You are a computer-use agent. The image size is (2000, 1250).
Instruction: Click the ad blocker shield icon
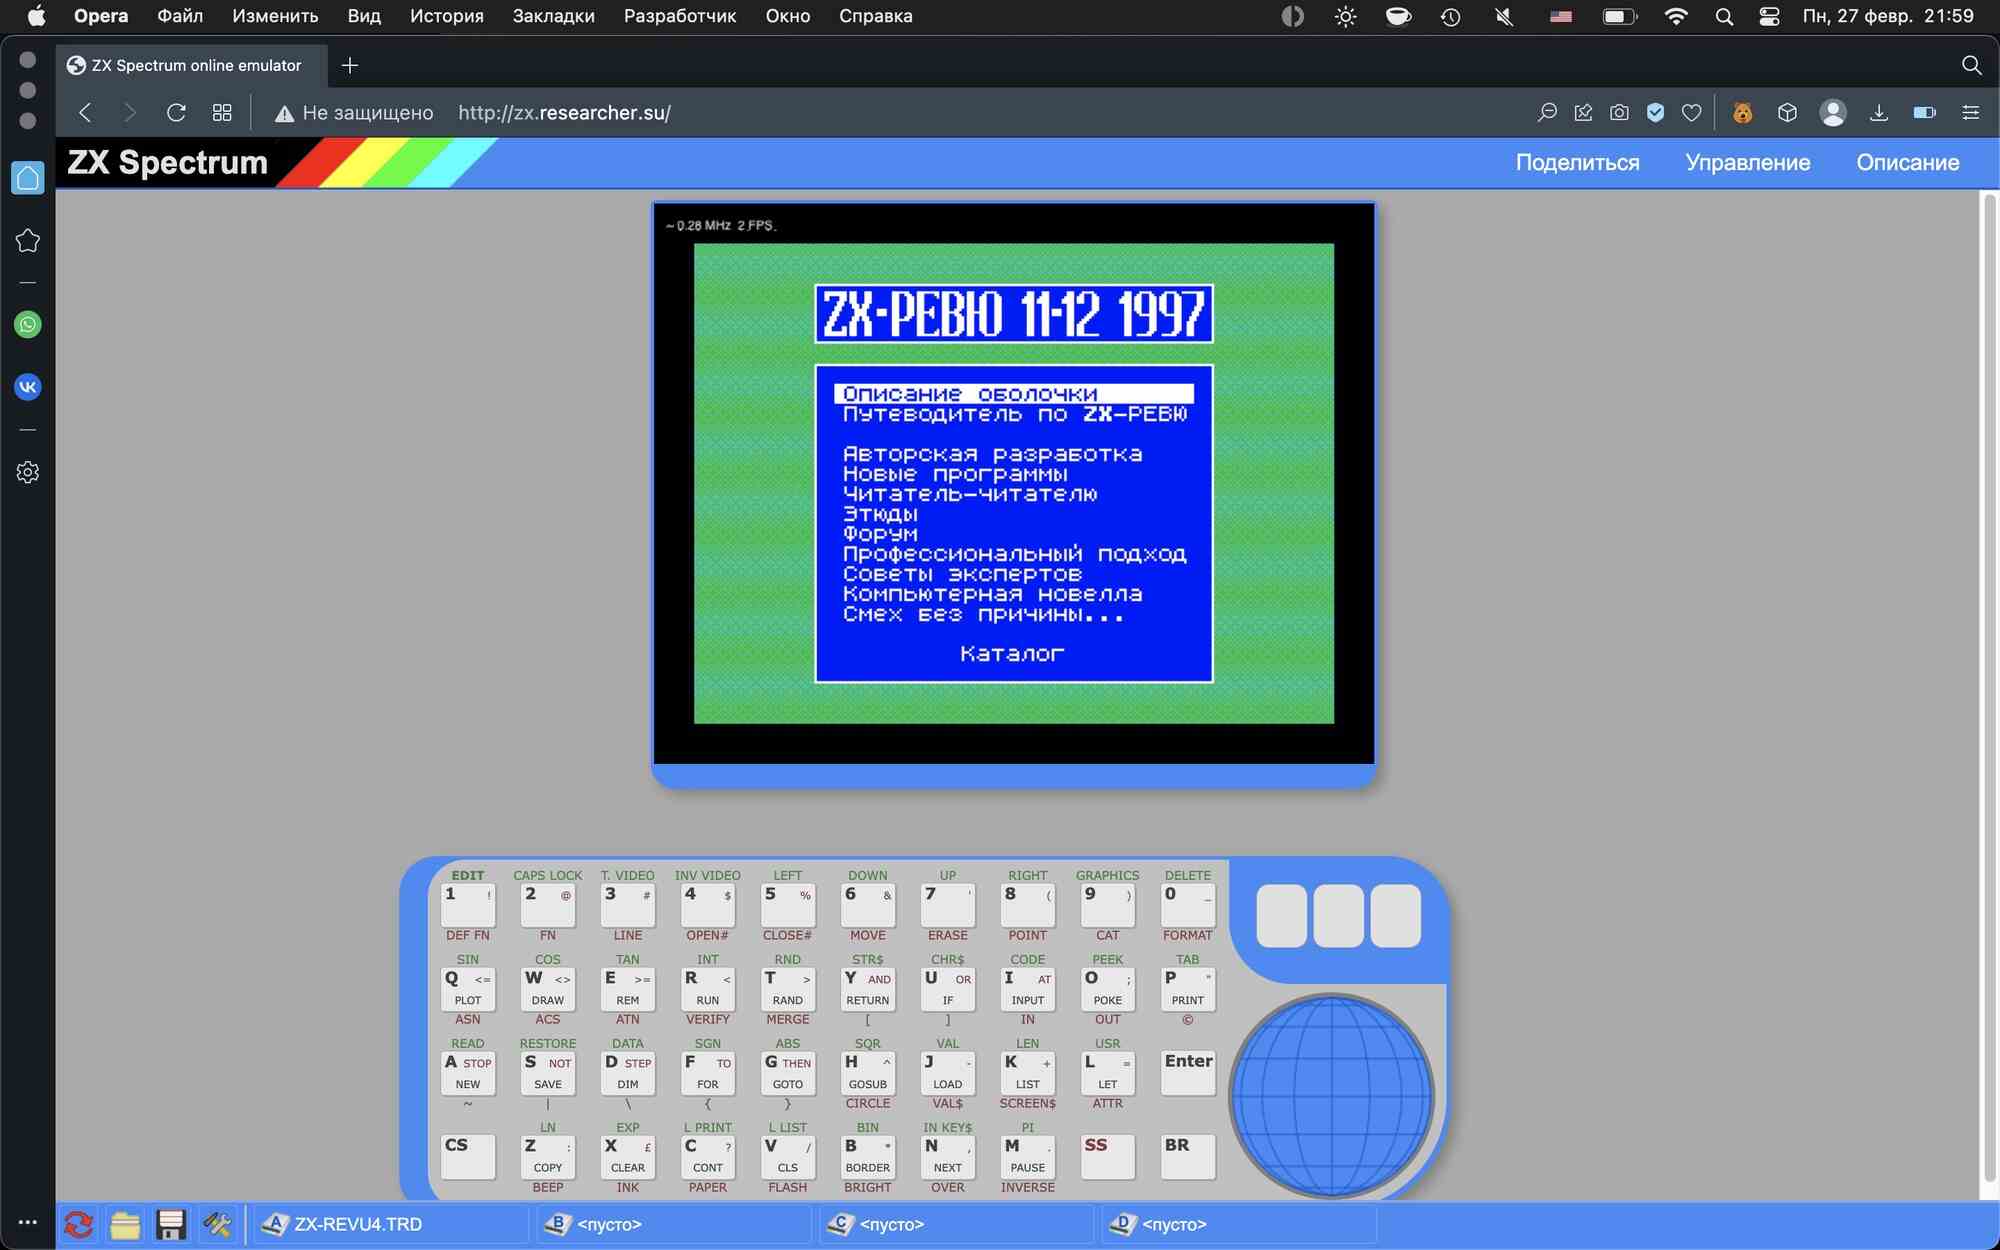tap(1655, 113)
